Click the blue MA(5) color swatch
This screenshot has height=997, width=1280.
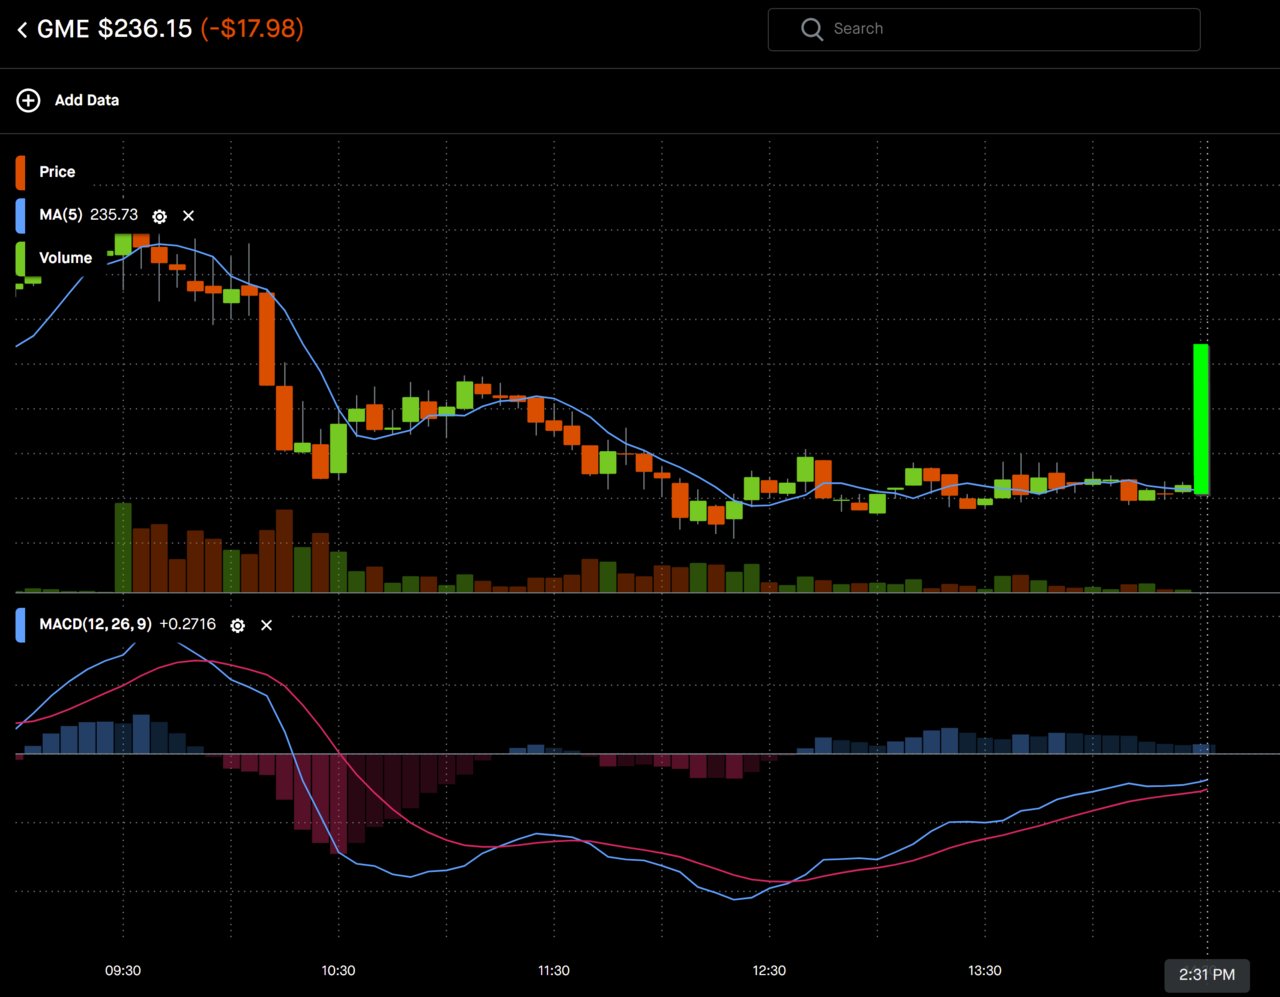[20, 215]
